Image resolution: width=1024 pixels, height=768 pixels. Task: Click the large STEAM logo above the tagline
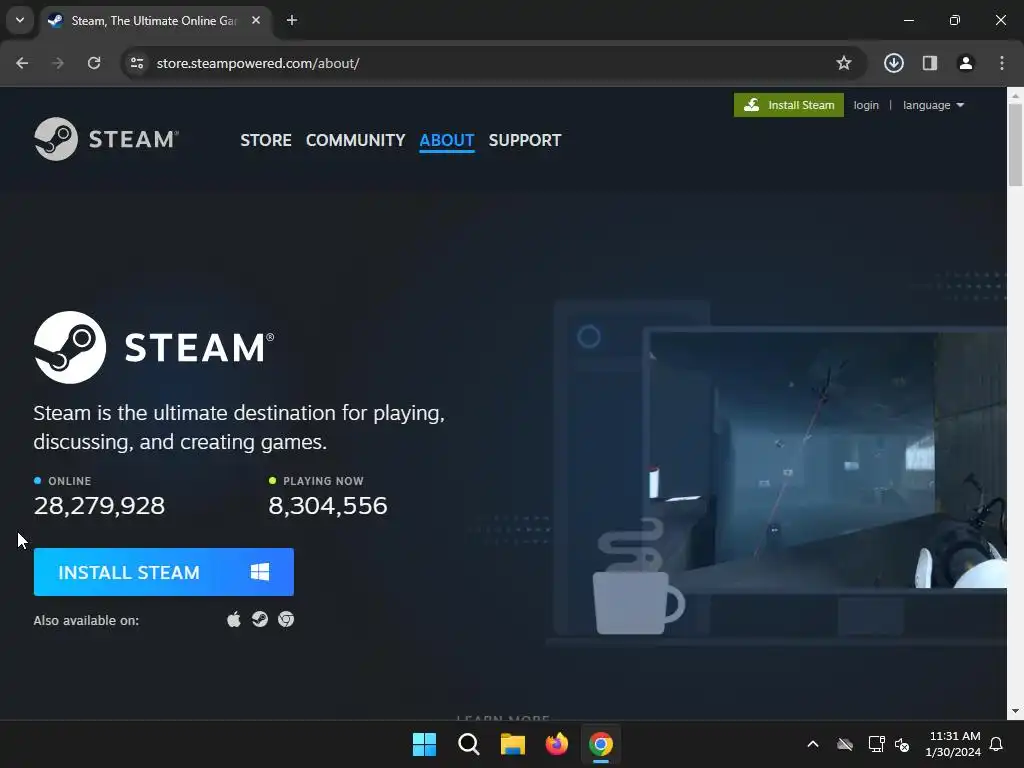[x=154, y=347]
